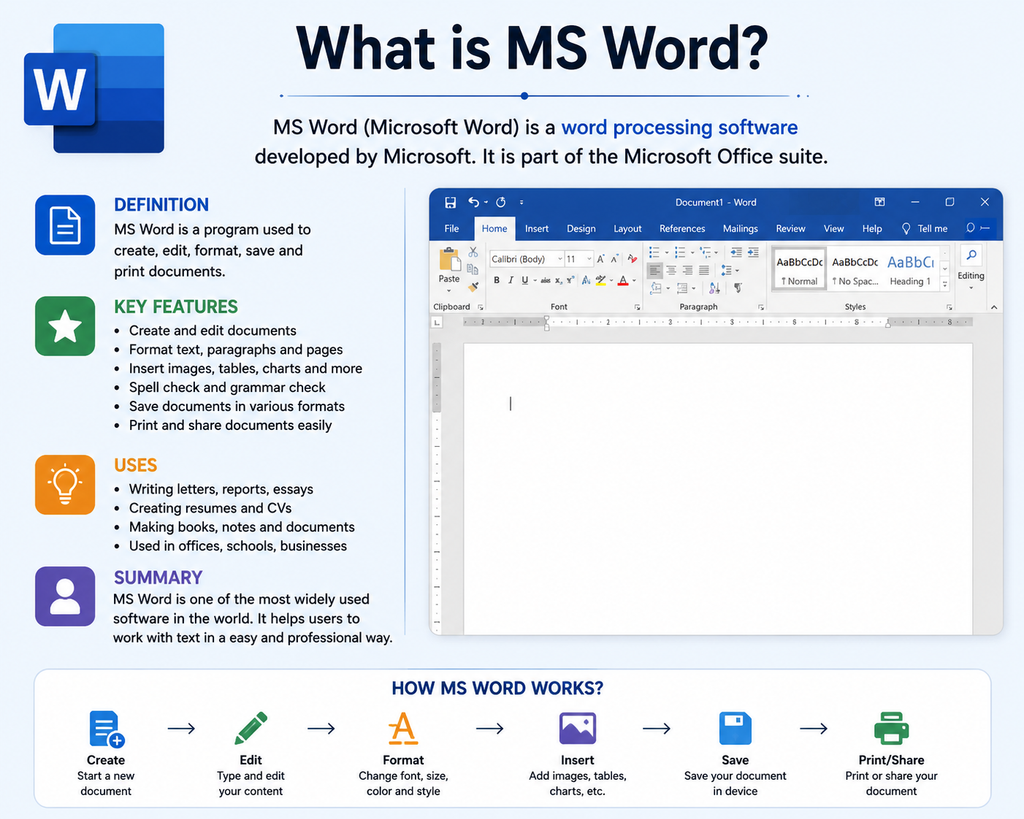
Task: Apply a numbered list
Action: [680, 252]
